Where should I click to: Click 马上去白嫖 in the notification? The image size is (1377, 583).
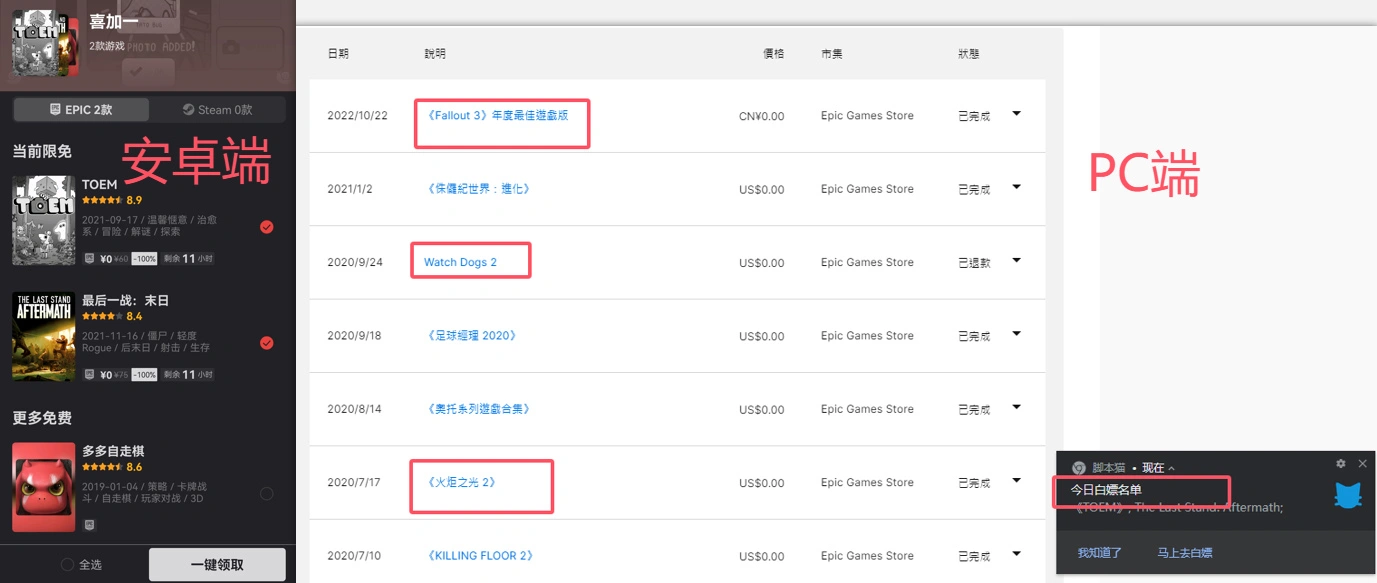(1185, 553)
